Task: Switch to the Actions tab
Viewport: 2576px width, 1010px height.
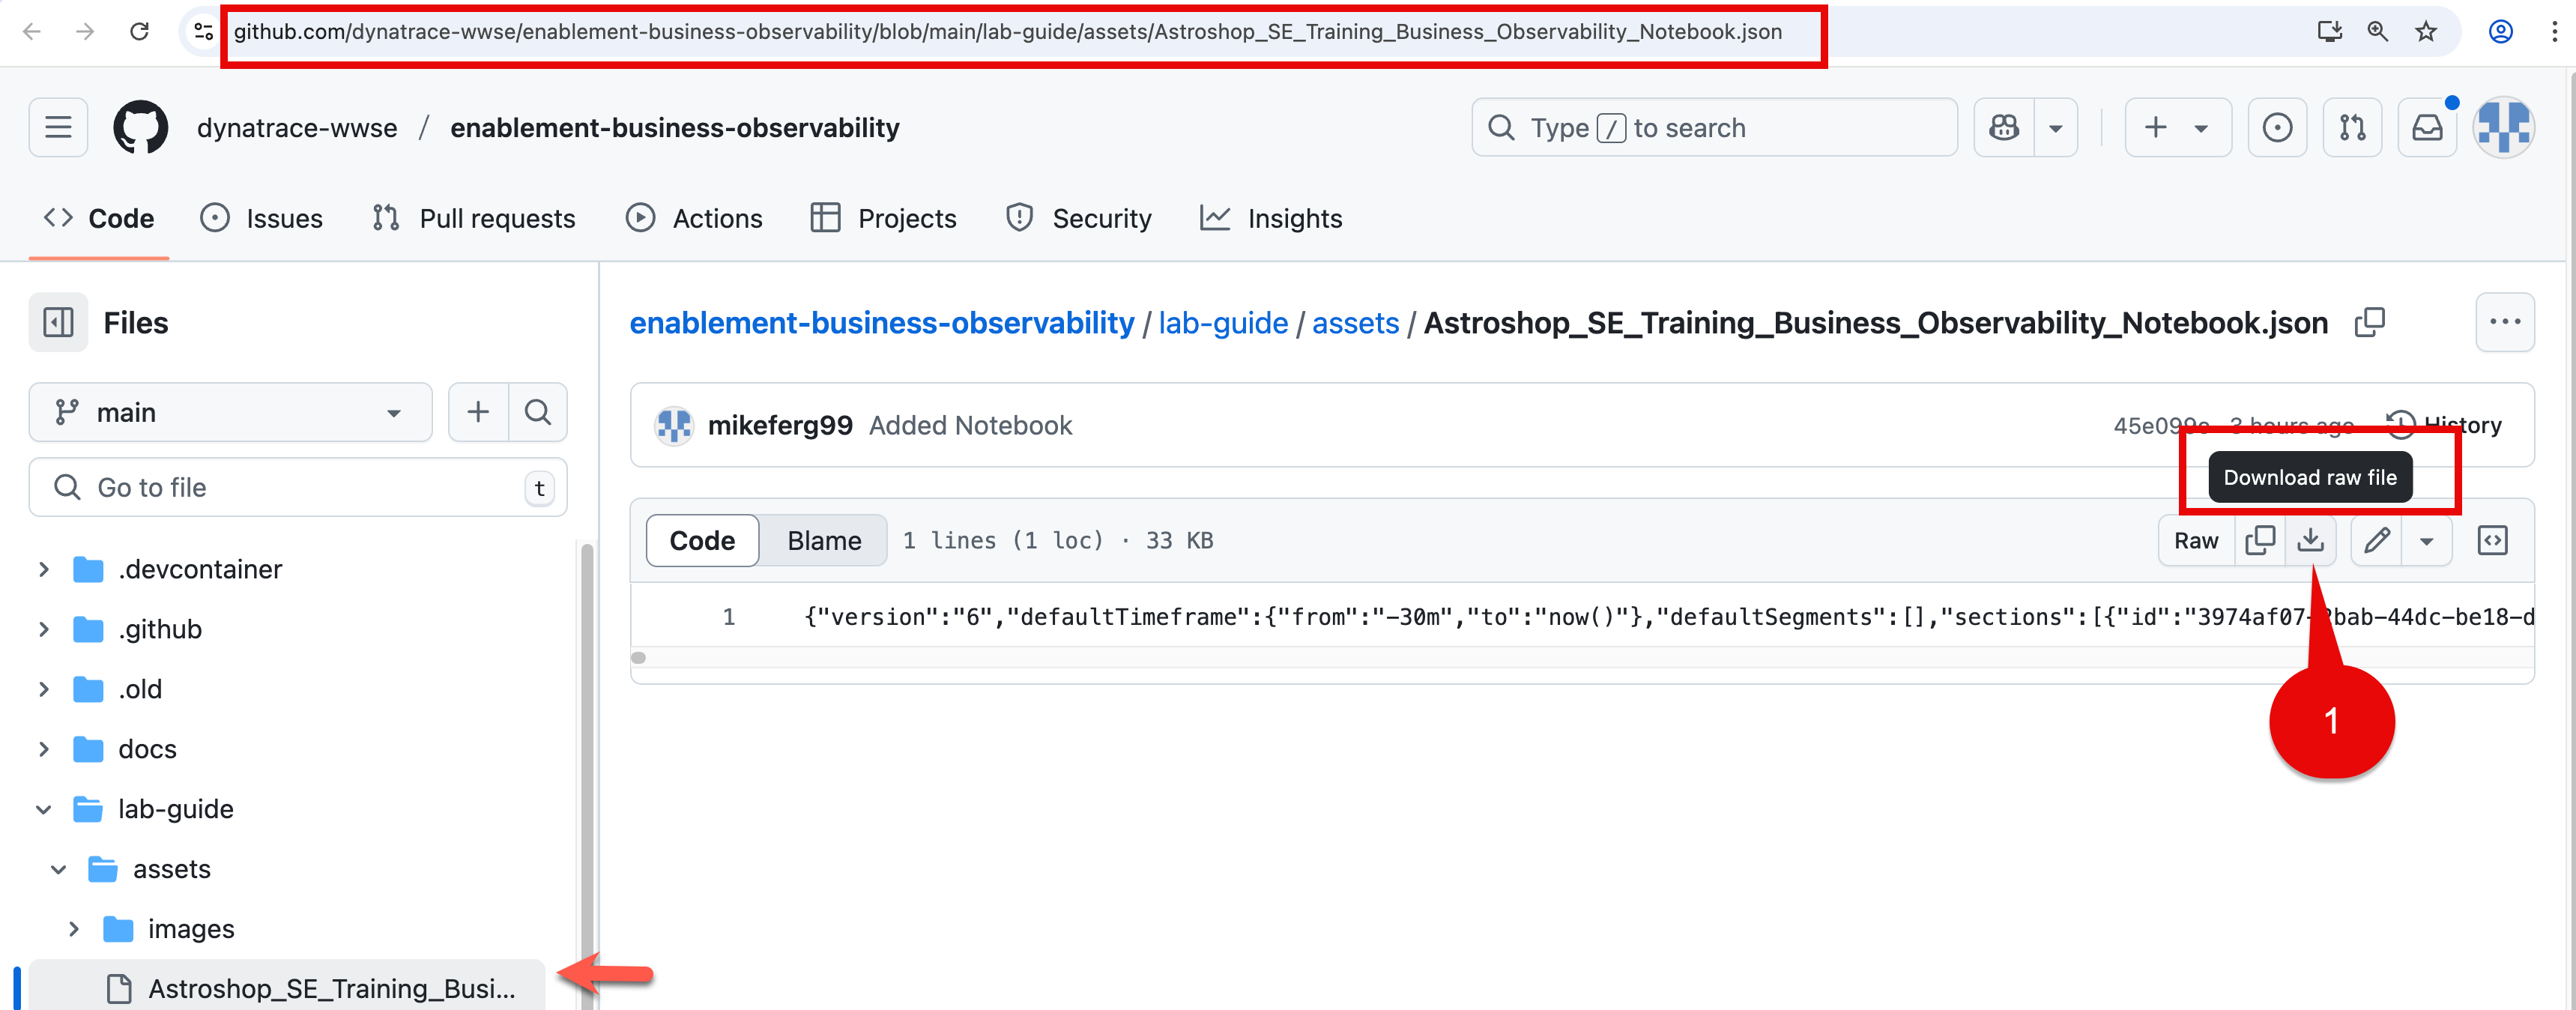Action: (694, 218)
